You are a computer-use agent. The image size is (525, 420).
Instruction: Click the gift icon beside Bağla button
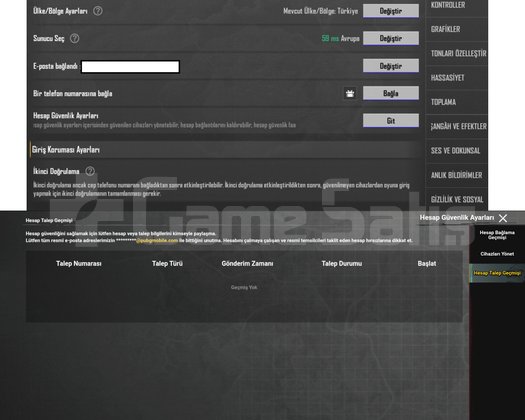pos(350,93)
